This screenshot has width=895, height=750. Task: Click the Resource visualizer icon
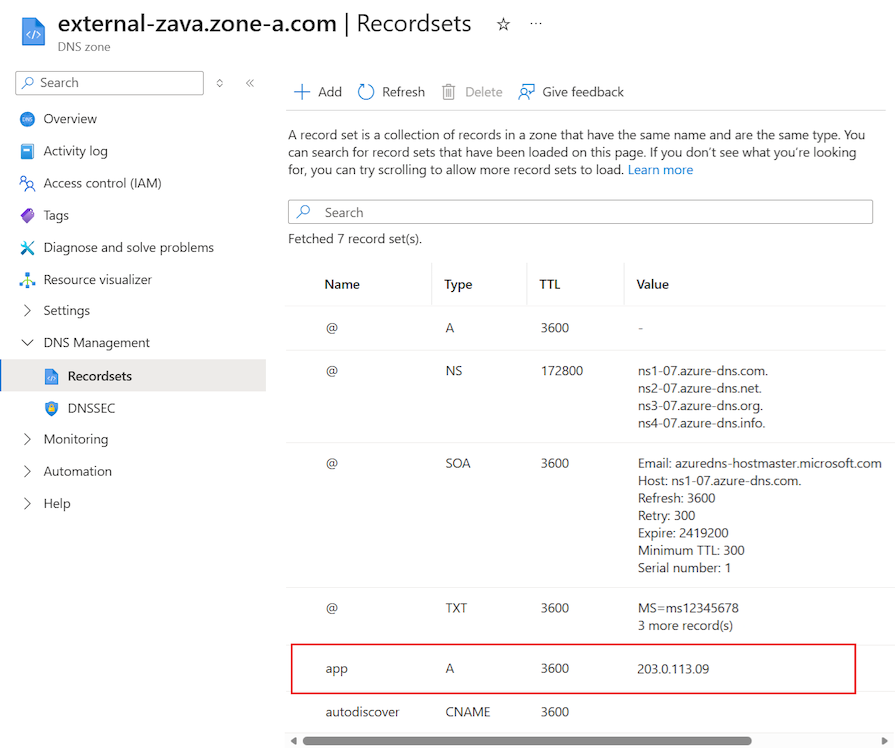[x=27, y=280]
